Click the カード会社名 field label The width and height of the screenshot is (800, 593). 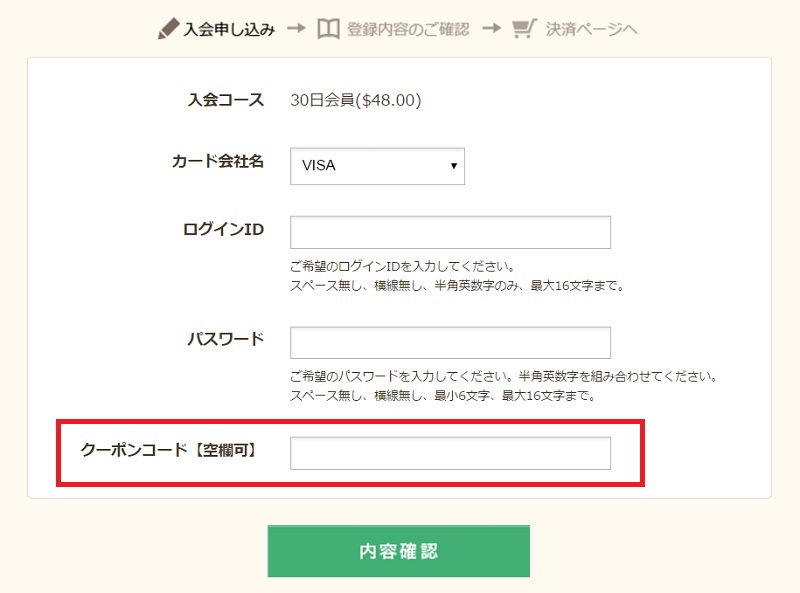point(218,161)
